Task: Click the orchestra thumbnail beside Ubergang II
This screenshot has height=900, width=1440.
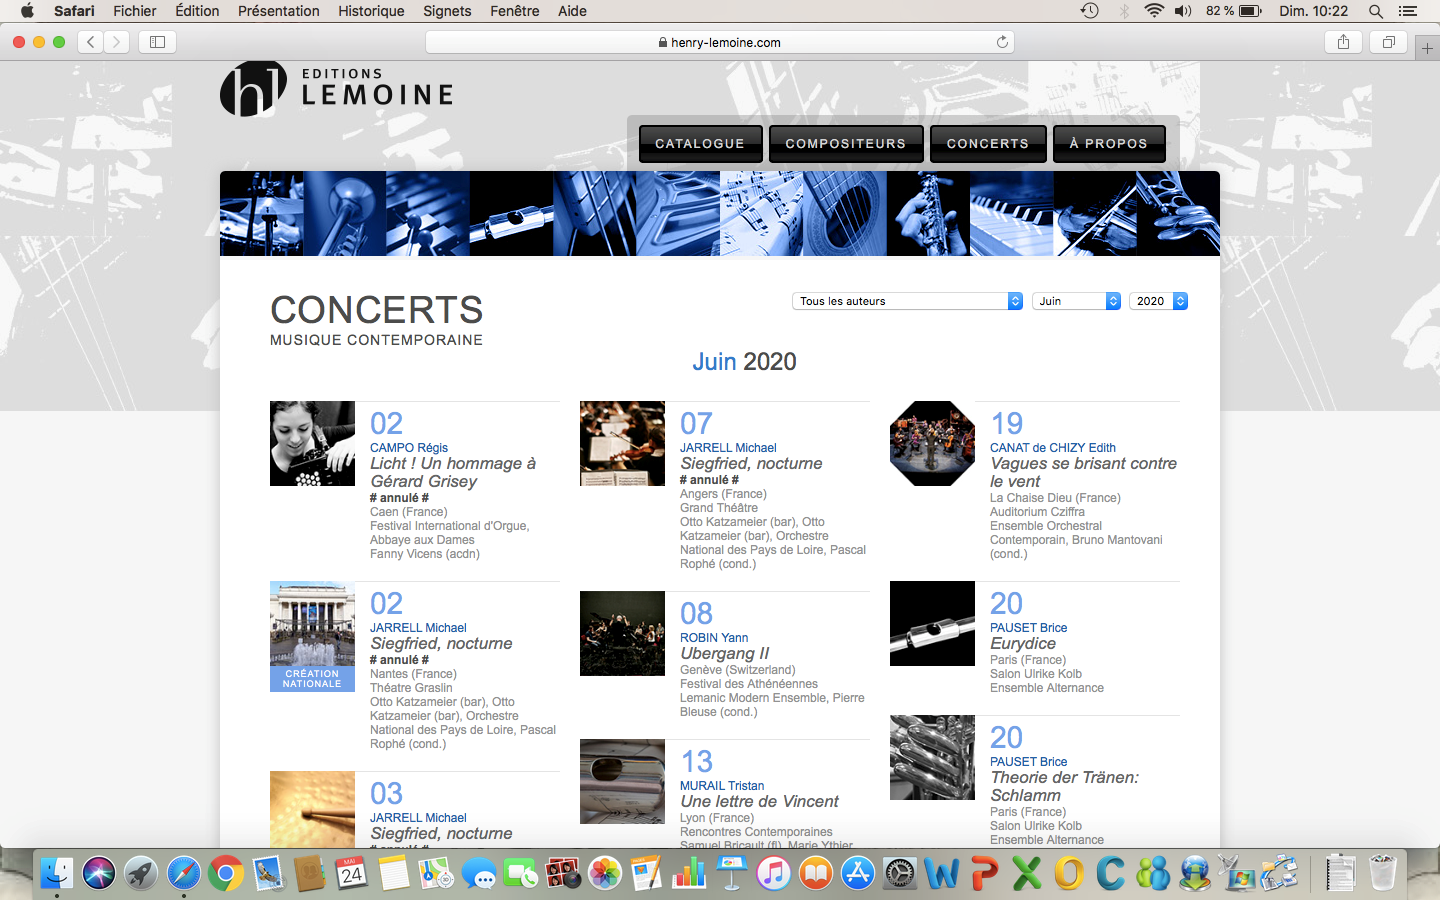Action: (622, 634)
